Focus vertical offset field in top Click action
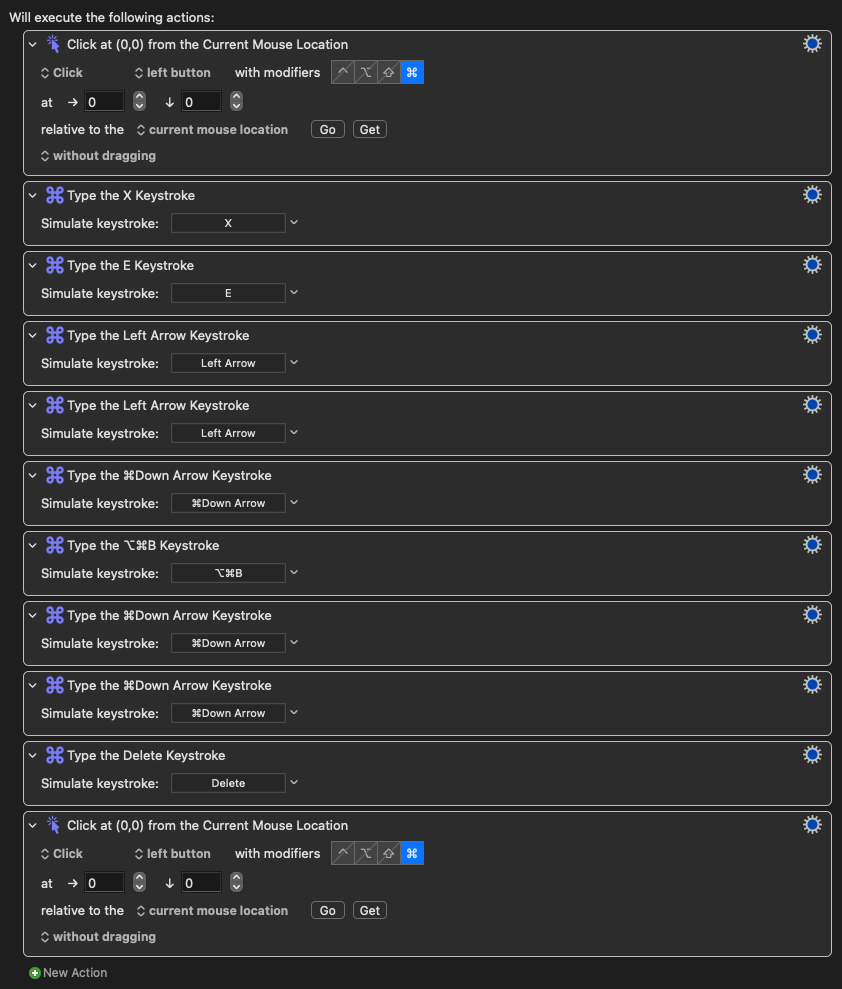 (x=201, y=102)
